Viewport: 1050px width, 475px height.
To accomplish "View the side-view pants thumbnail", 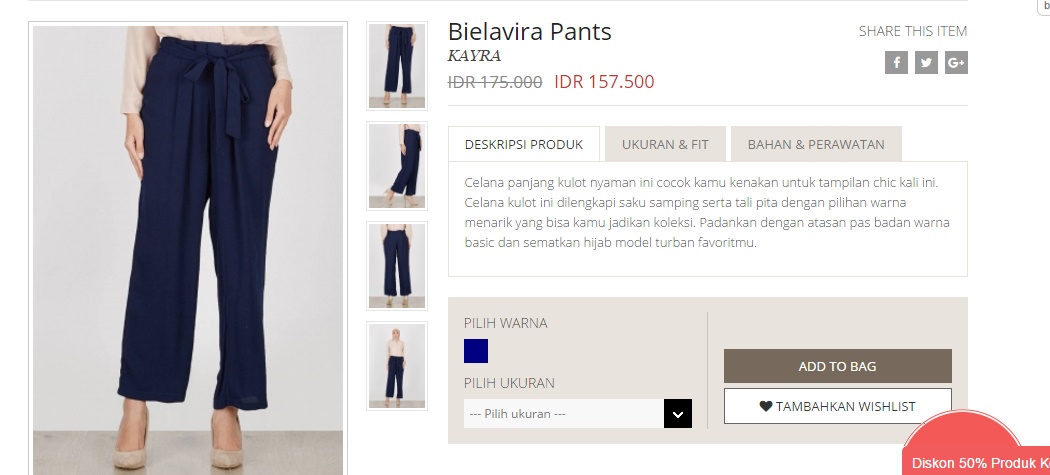I will pyautogui.click(x=397, y=165).
